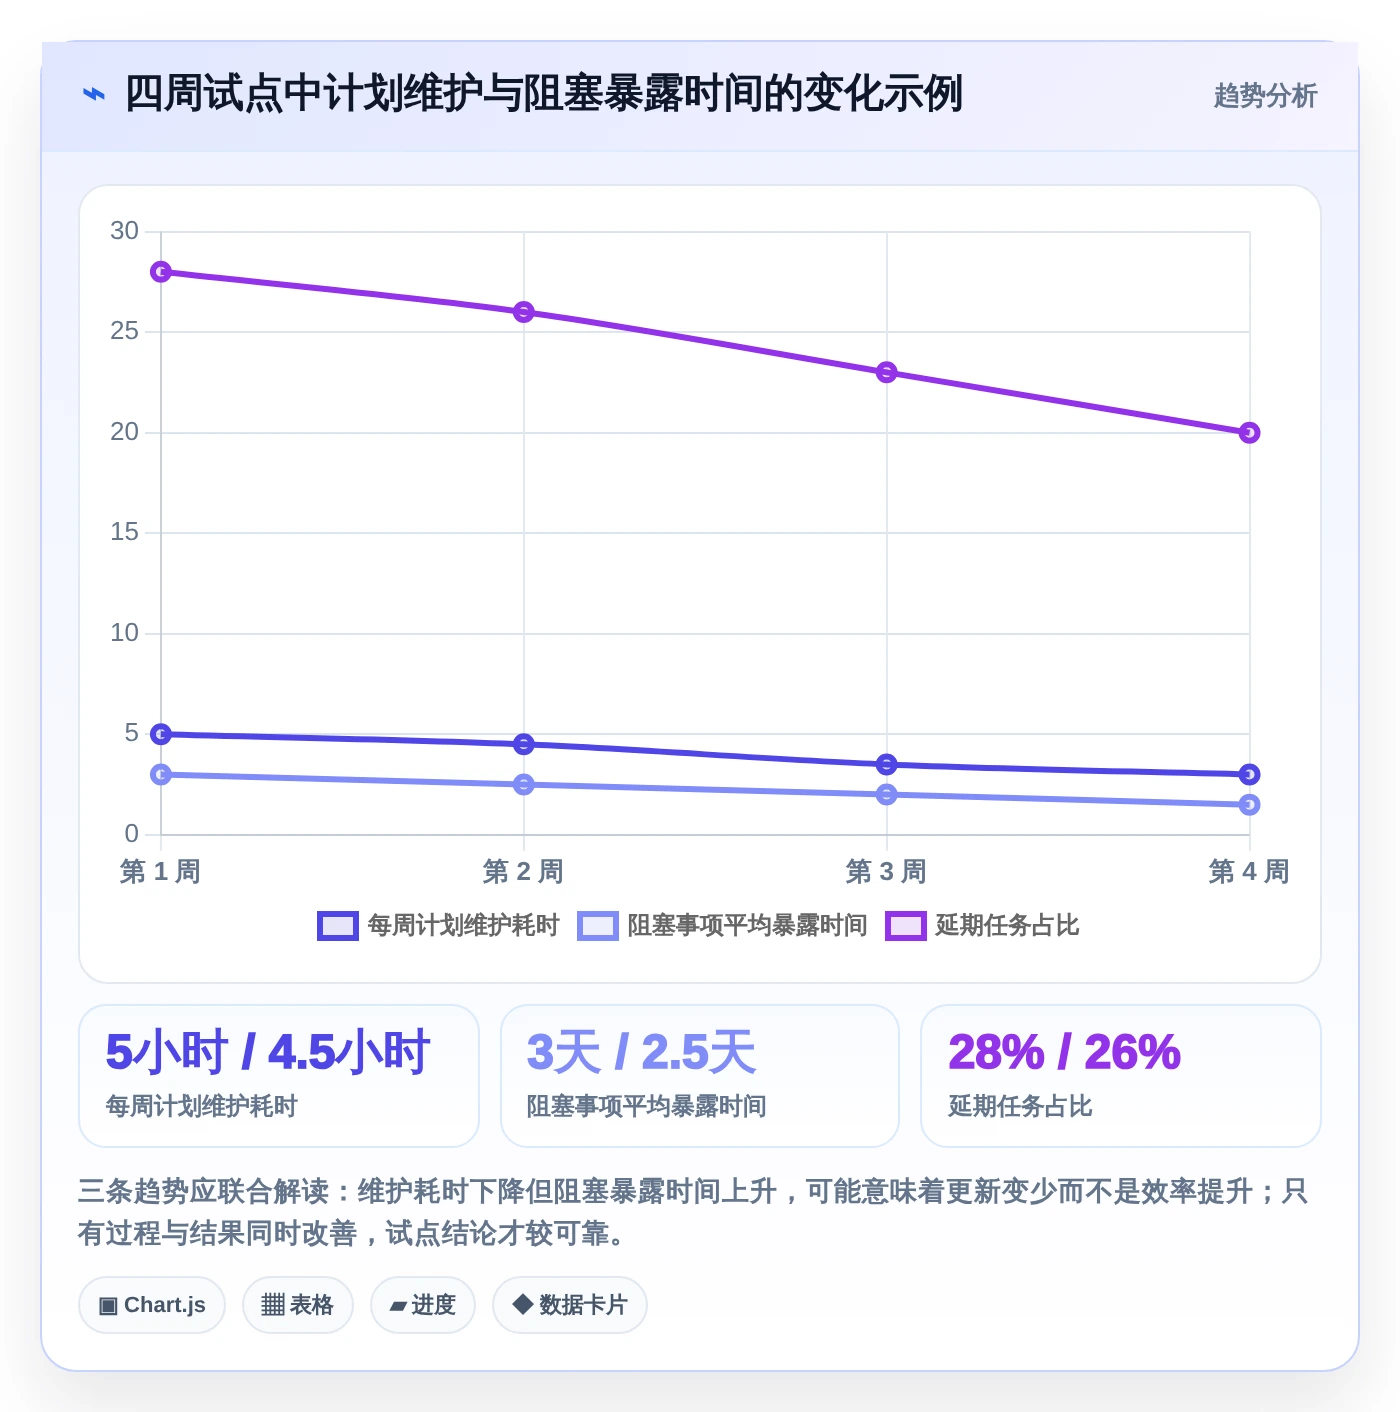
Task: Click the y-axis value 30
Action: (x=125, y=231)
